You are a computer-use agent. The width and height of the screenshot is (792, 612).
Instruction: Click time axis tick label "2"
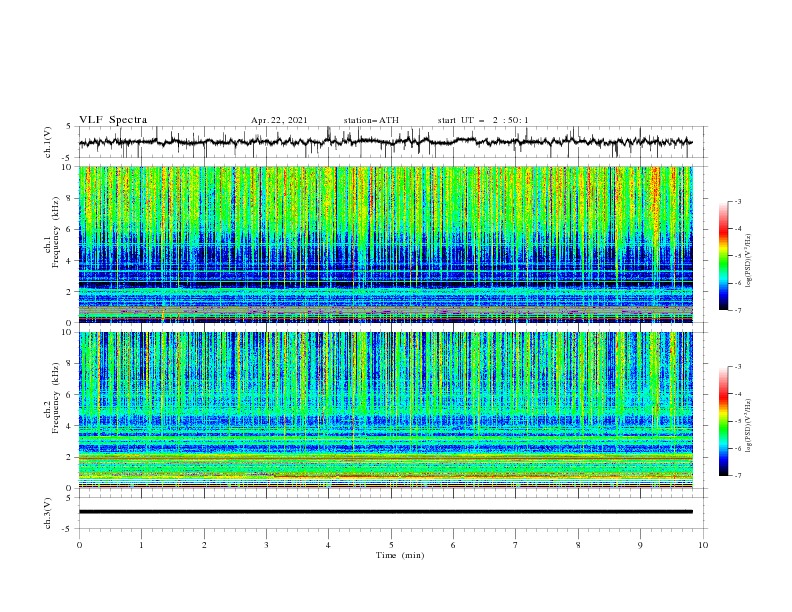[204, 545]
